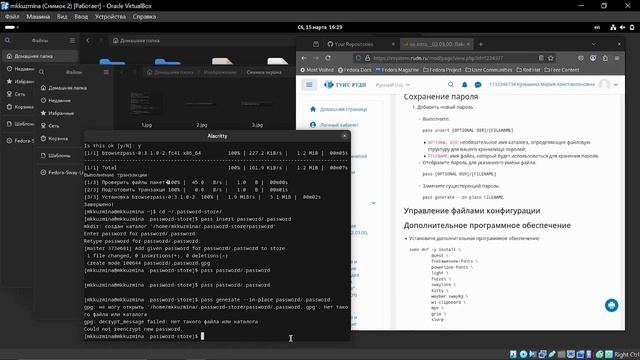Open the Ввод menu
The height and width of the screenshot is (360, 640).
(81, 17)
